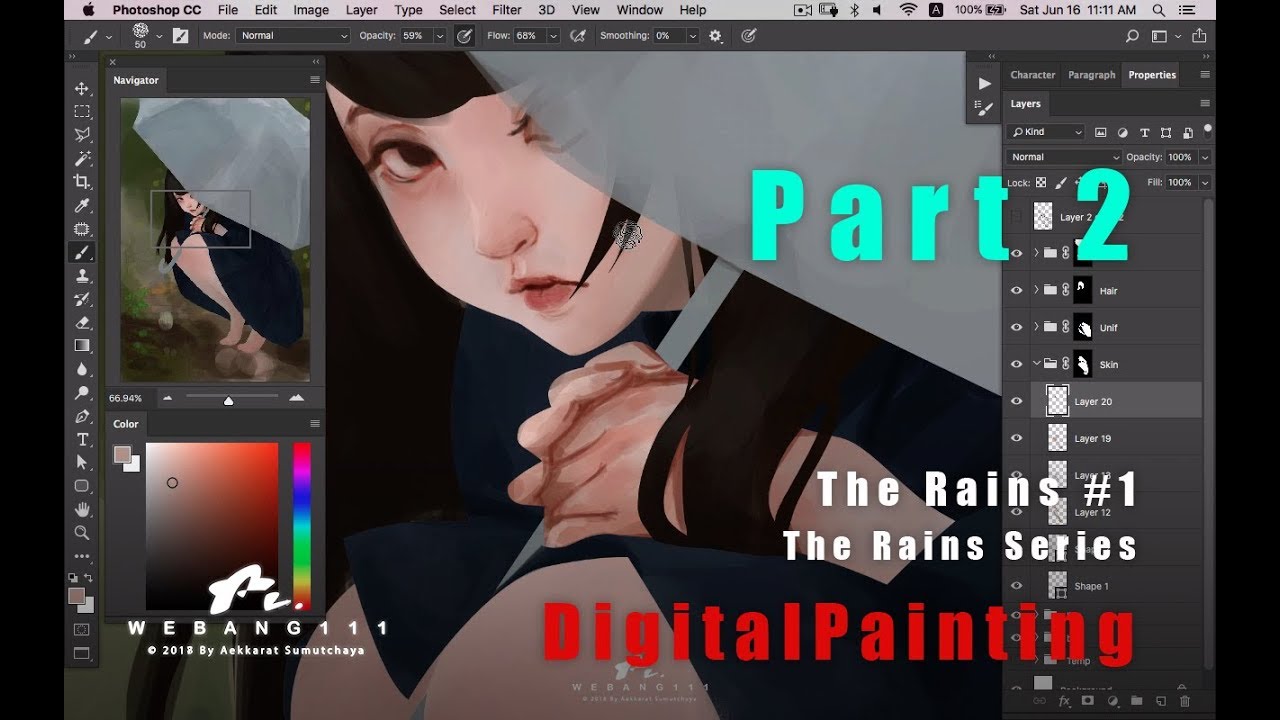Select the Horizontal Type tool
The width and height of the screenshot is (1280, 720).
click(x=82, y=439)
